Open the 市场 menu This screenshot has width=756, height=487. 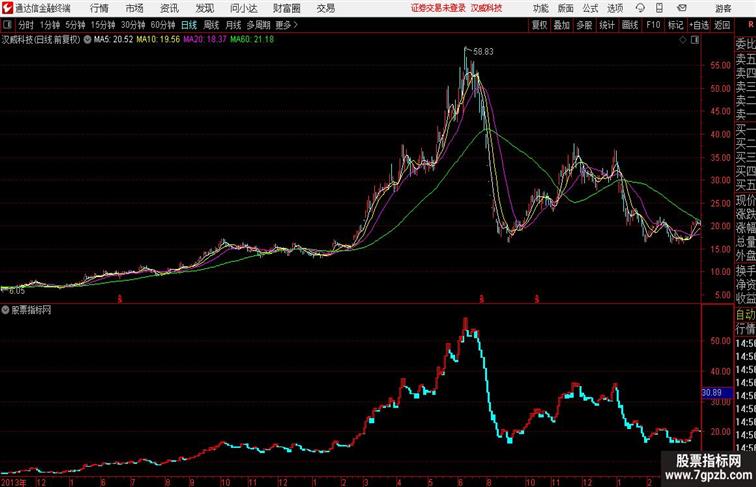pyautogui.click(x=135, y=8)
